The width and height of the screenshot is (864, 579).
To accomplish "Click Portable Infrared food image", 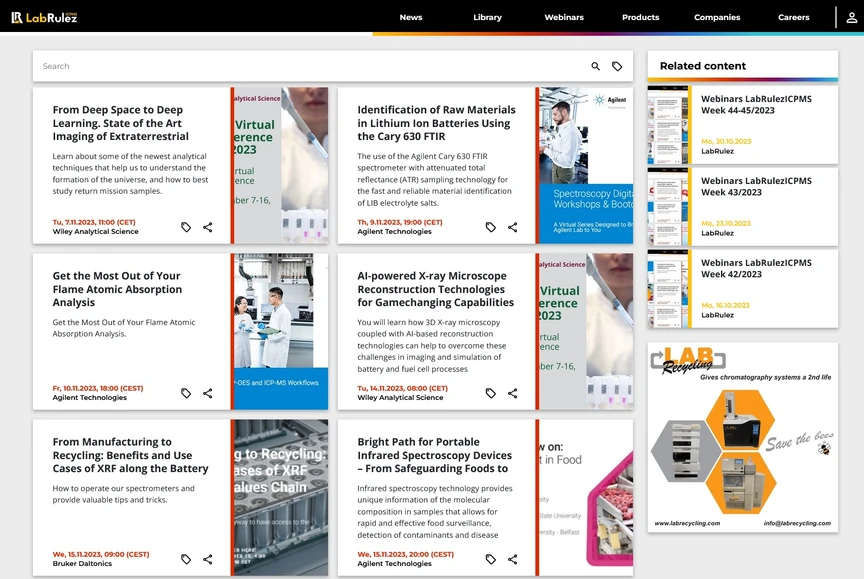I will (x=586, y=497).
